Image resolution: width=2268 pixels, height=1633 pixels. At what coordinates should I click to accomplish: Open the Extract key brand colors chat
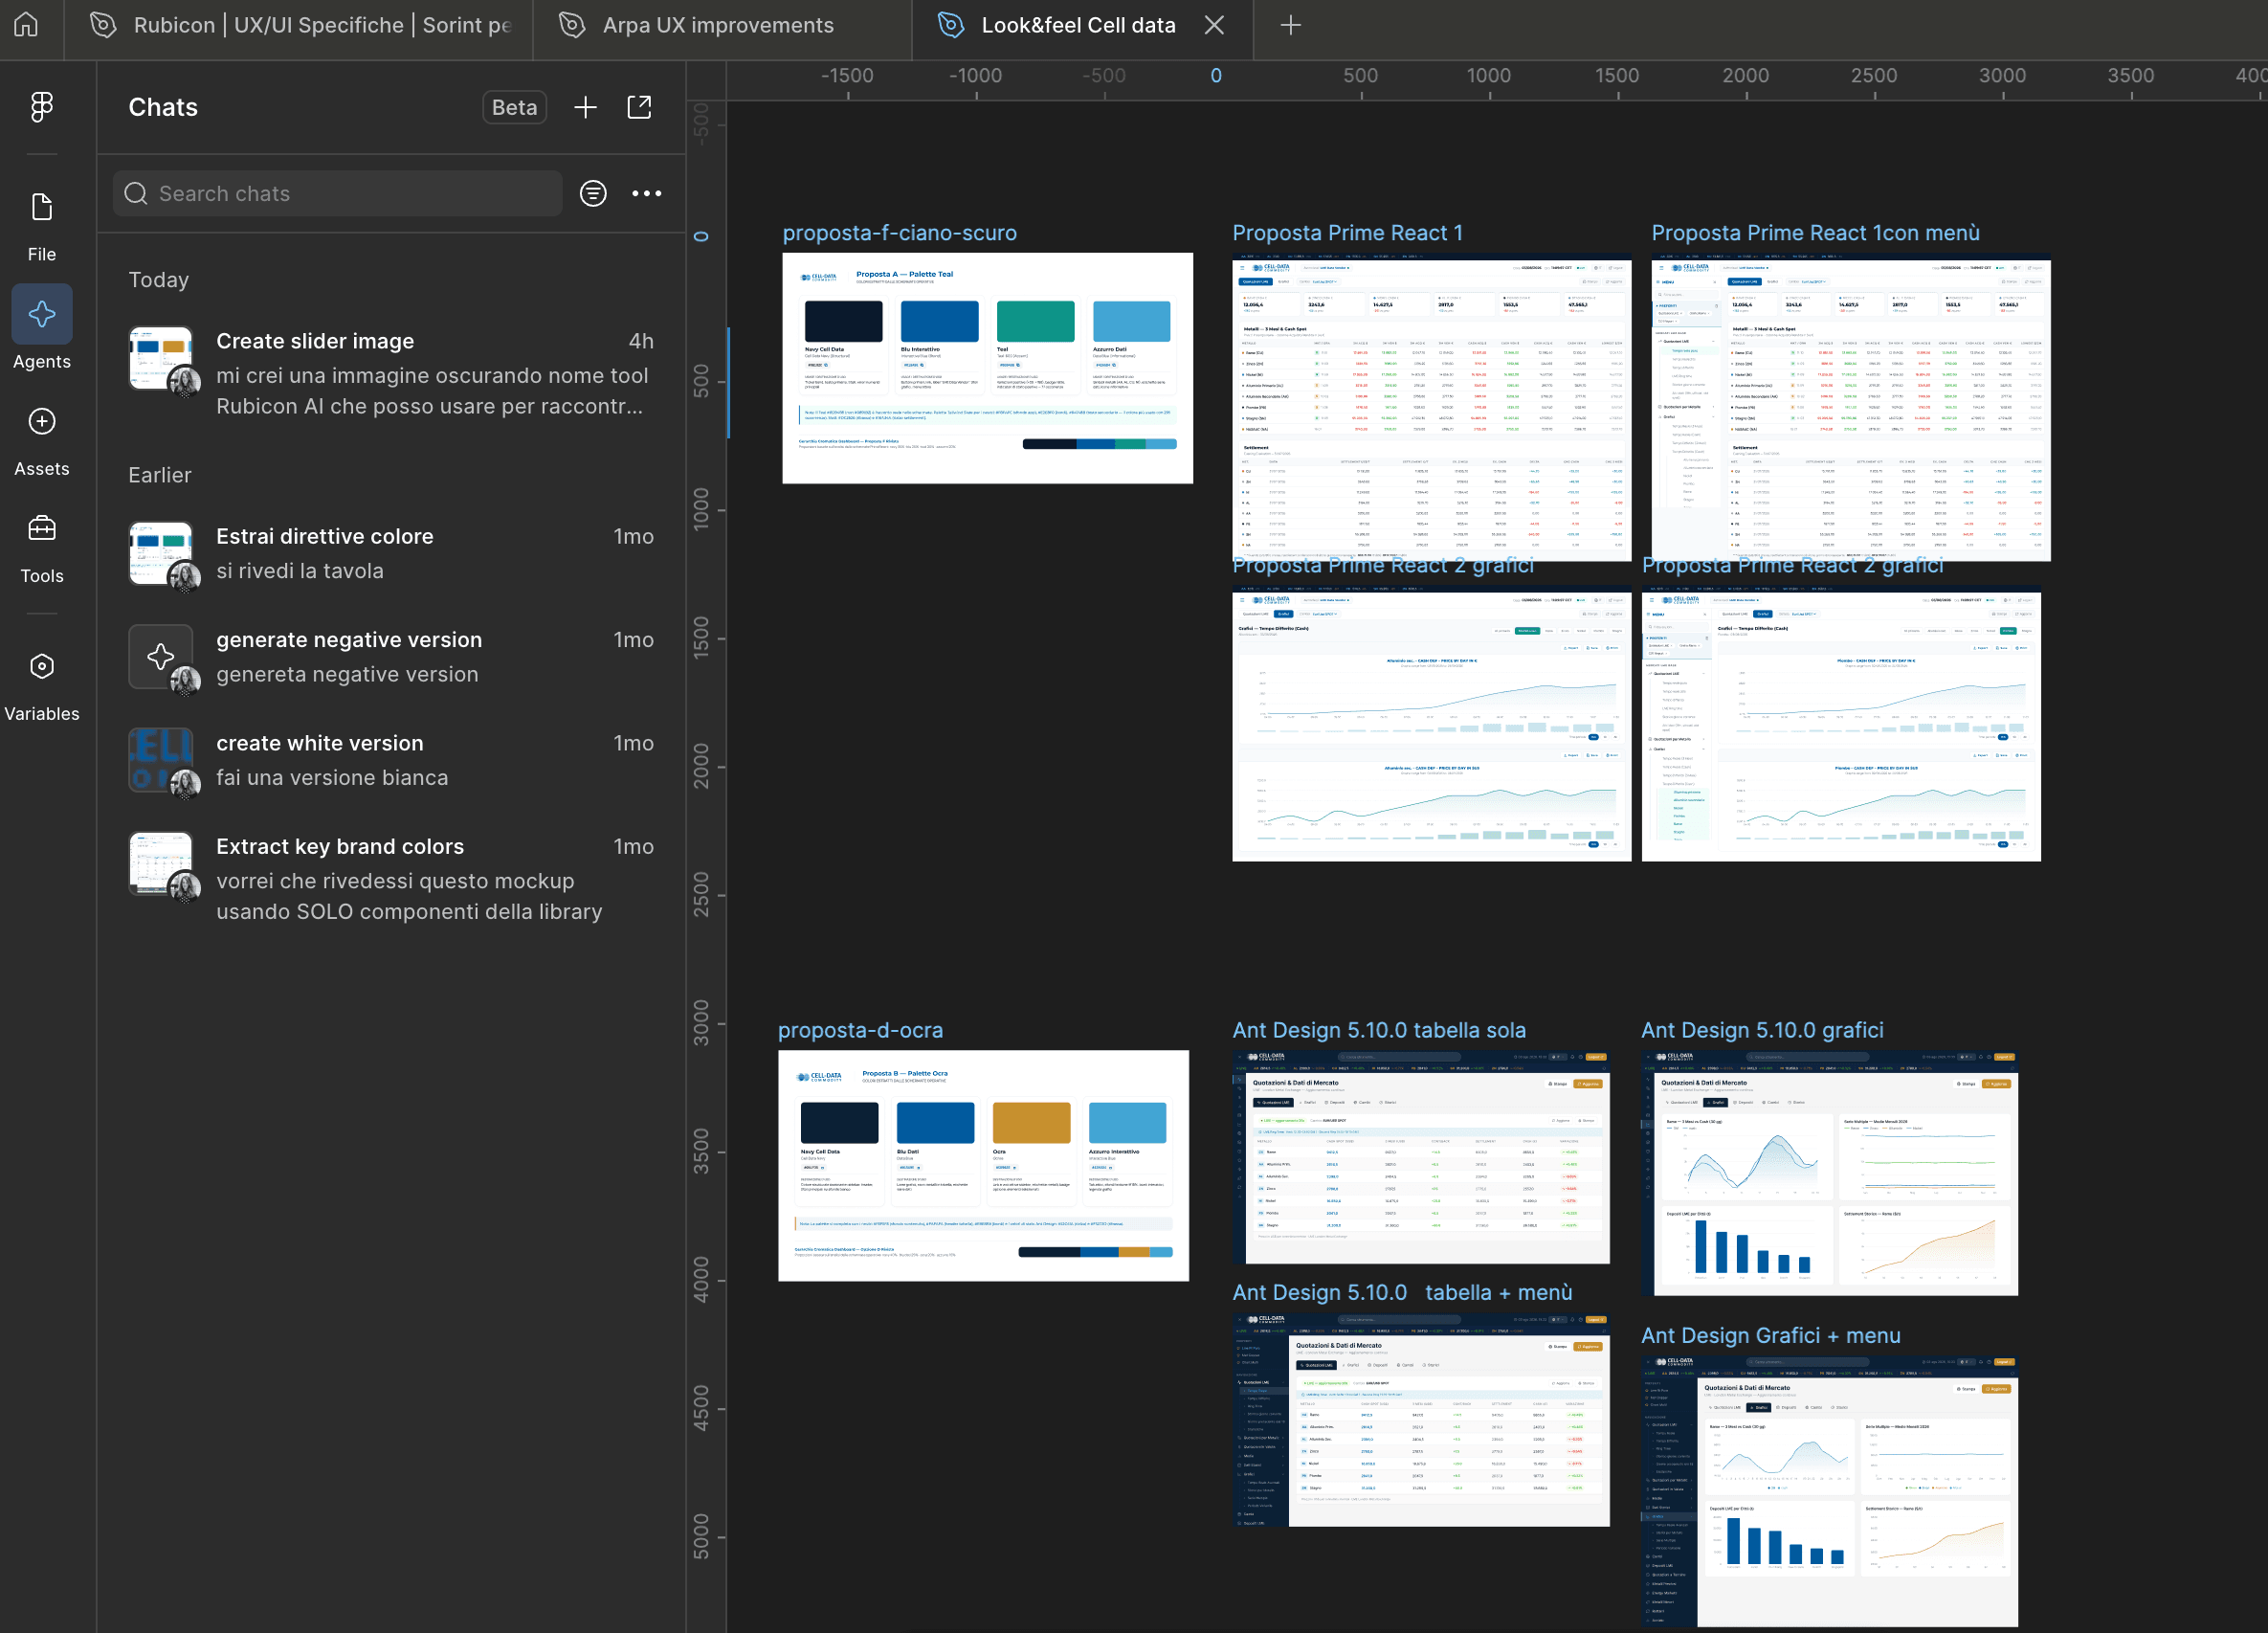pos(391,878)
